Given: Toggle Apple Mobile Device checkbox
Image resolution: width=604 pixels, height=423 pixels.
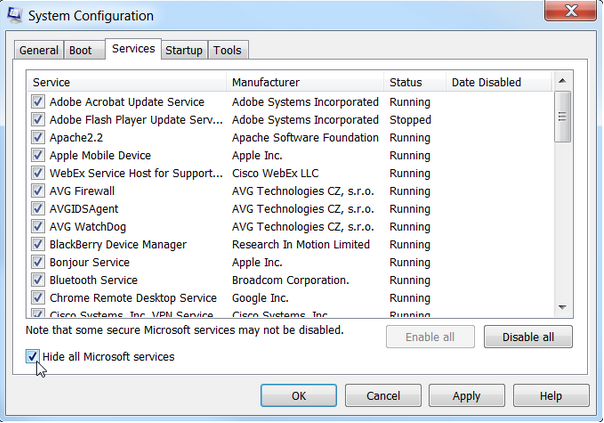Looking at the screenshot, I should (38, 155).
